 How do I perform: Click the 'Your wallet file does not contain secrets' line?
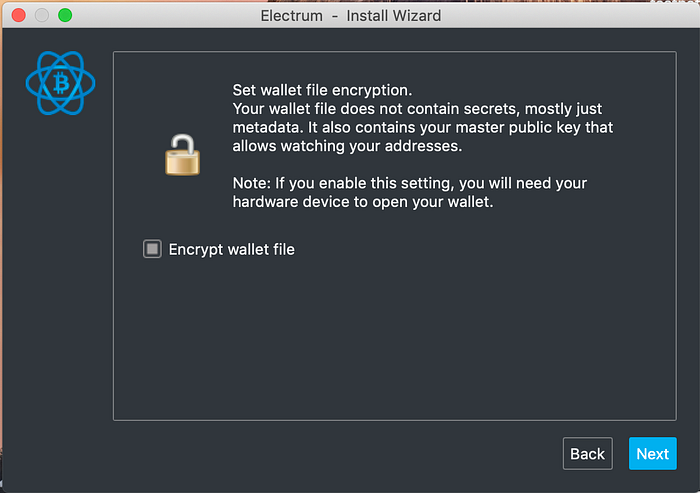tap(417, 109)
